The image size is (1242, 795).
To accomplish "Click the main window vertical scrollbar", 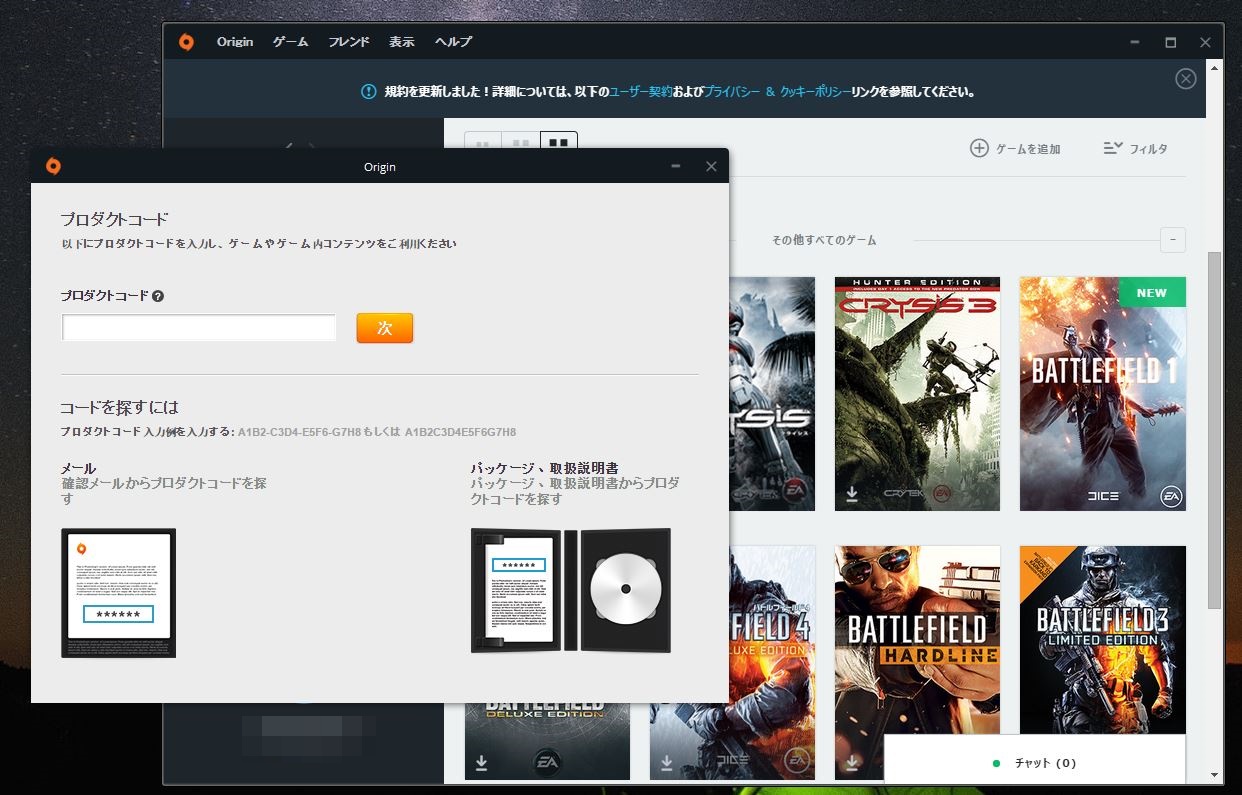I will click(1214, 430).
